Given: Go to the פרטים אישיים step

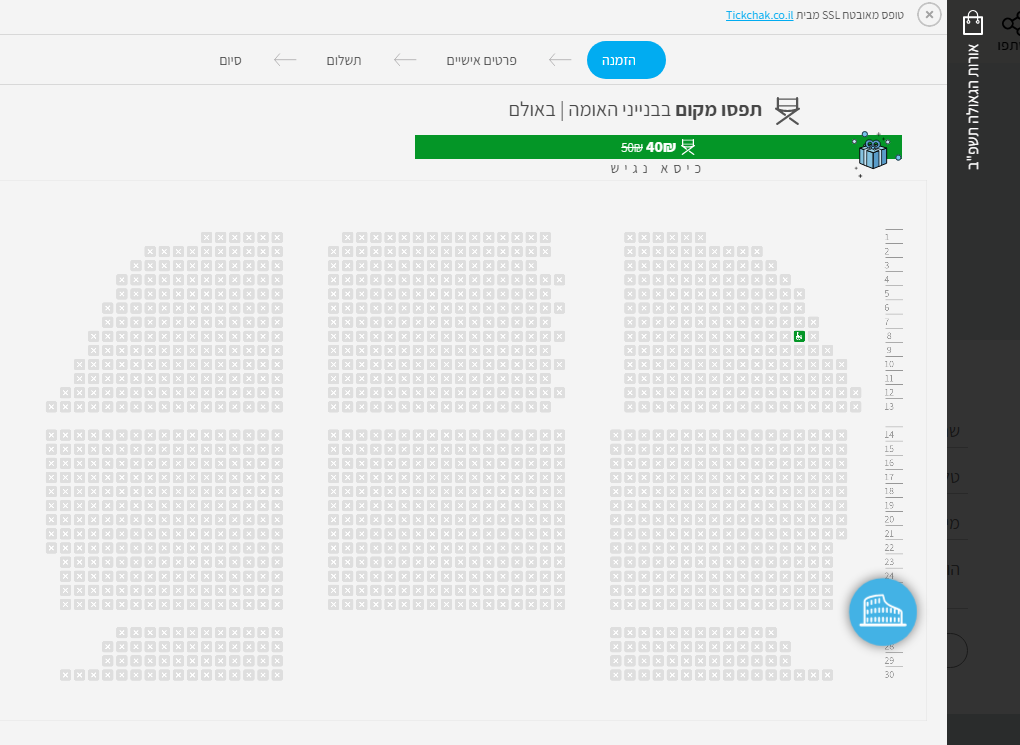Looking at the screenshot, I should tap(481, 60).
